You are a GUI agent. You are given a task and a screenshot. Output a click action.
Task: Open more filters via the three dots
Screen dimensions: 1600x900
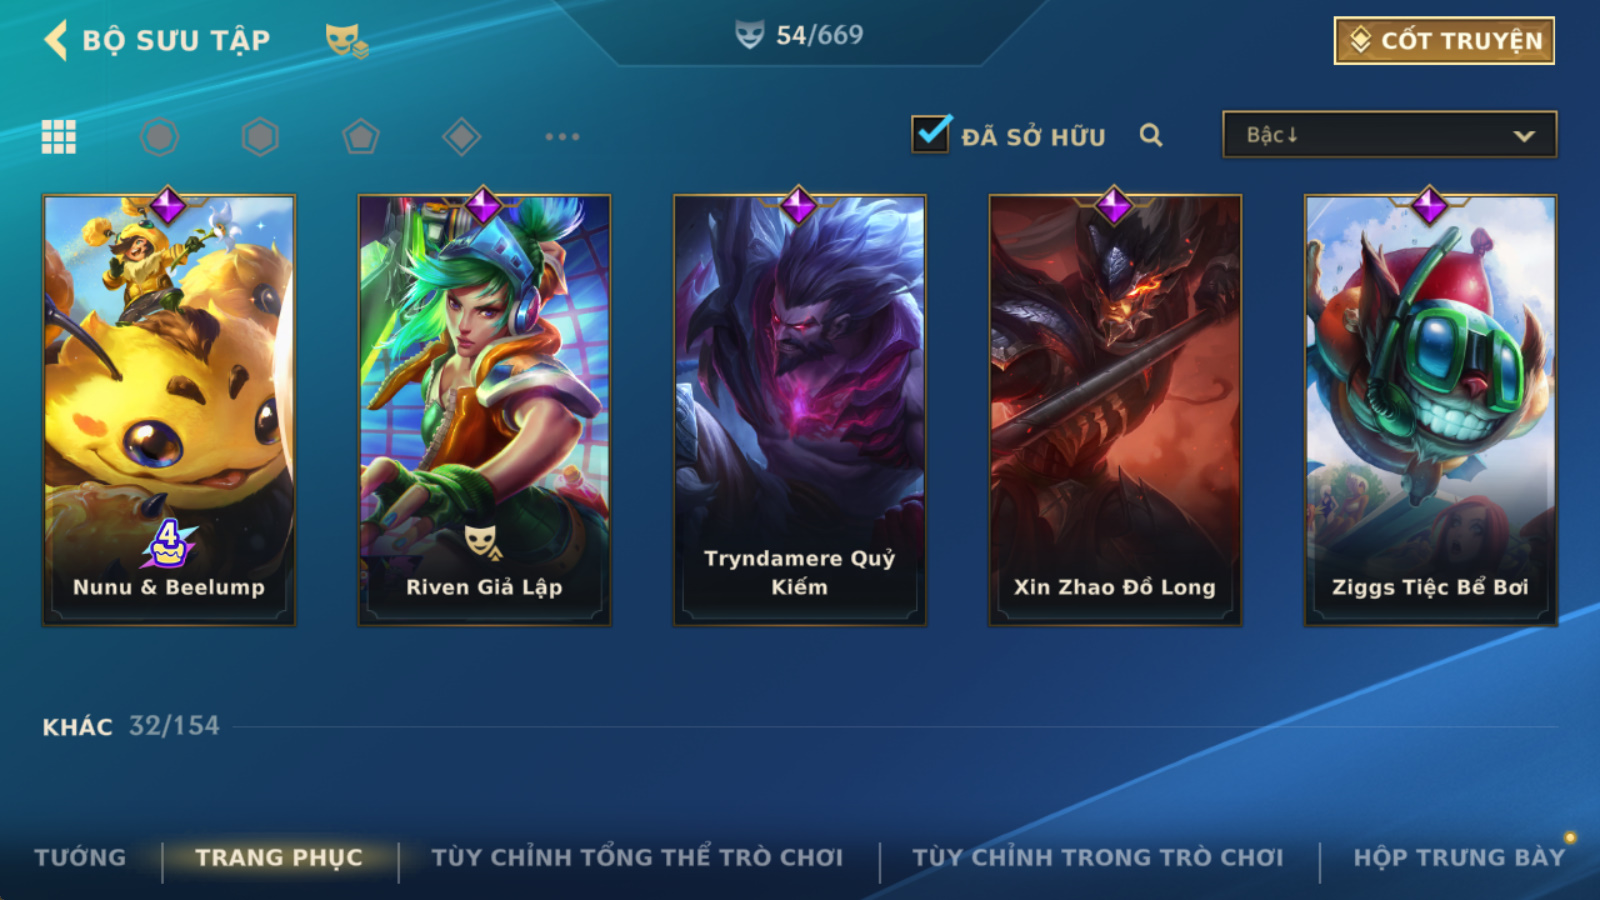click(562, 136)
